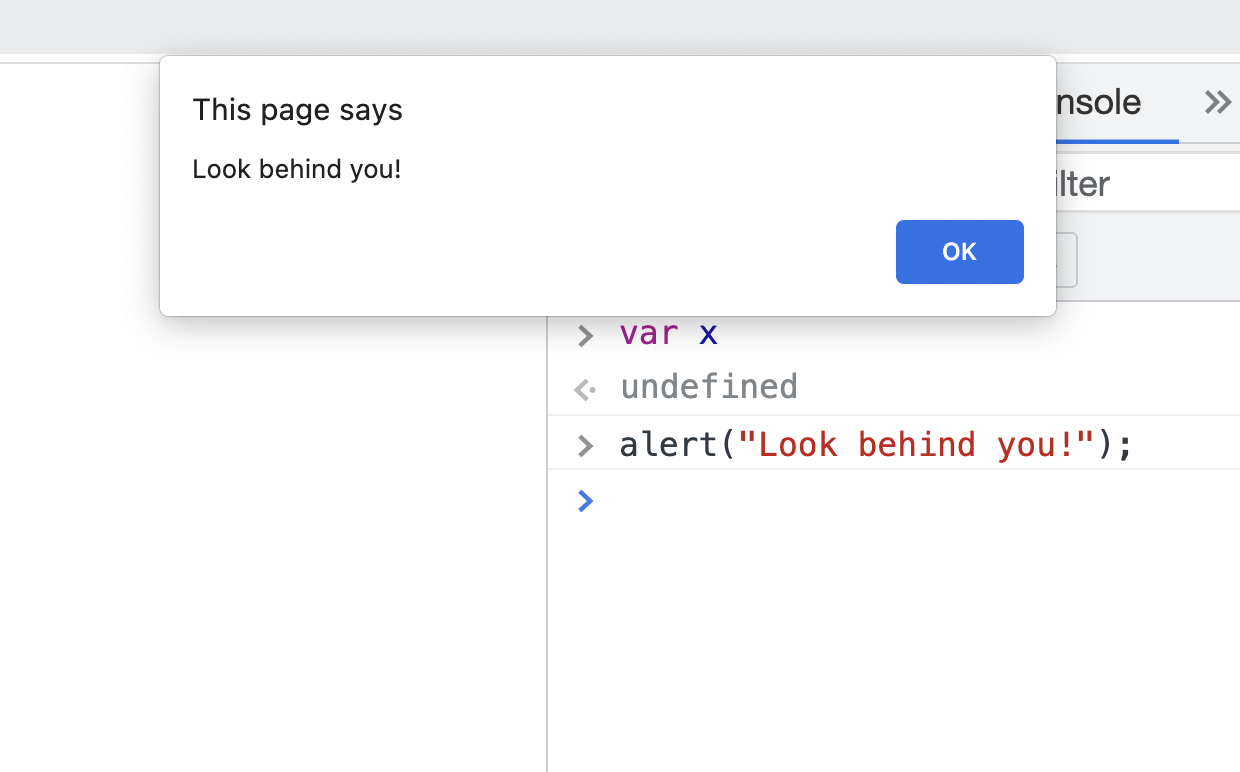The width and height of the screenshot is (1240, 772).
Task: Focus the console Filter field
Action: pyautogui.click(x=1148, y=184)
